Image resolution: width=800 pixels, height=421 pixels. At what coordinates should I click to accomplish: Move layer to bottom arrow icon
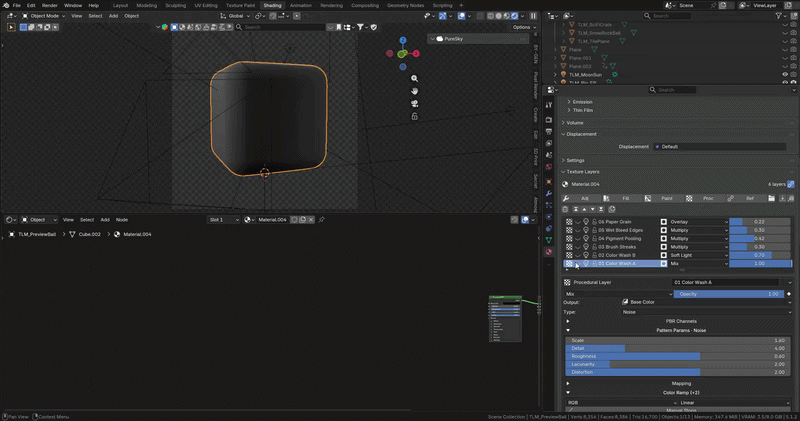[601, 209]
